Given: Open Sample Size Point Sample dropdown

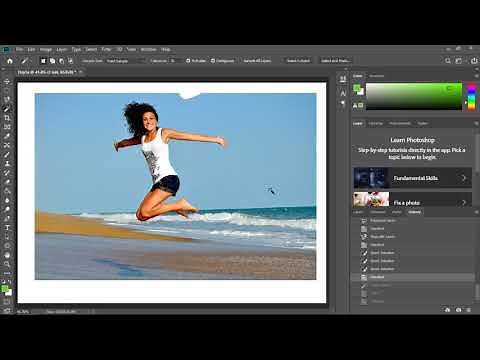Looking at the screenshot, I should [126, 61].
